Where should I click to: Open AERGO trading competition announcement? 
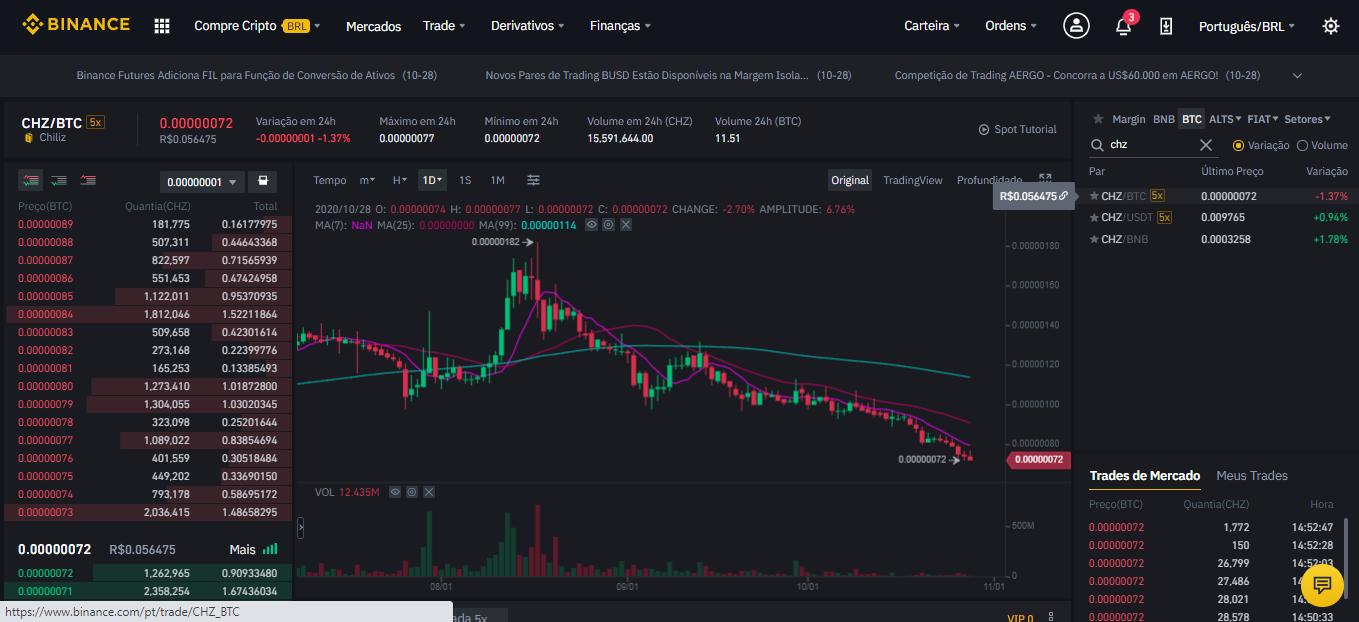[1077, 75]
